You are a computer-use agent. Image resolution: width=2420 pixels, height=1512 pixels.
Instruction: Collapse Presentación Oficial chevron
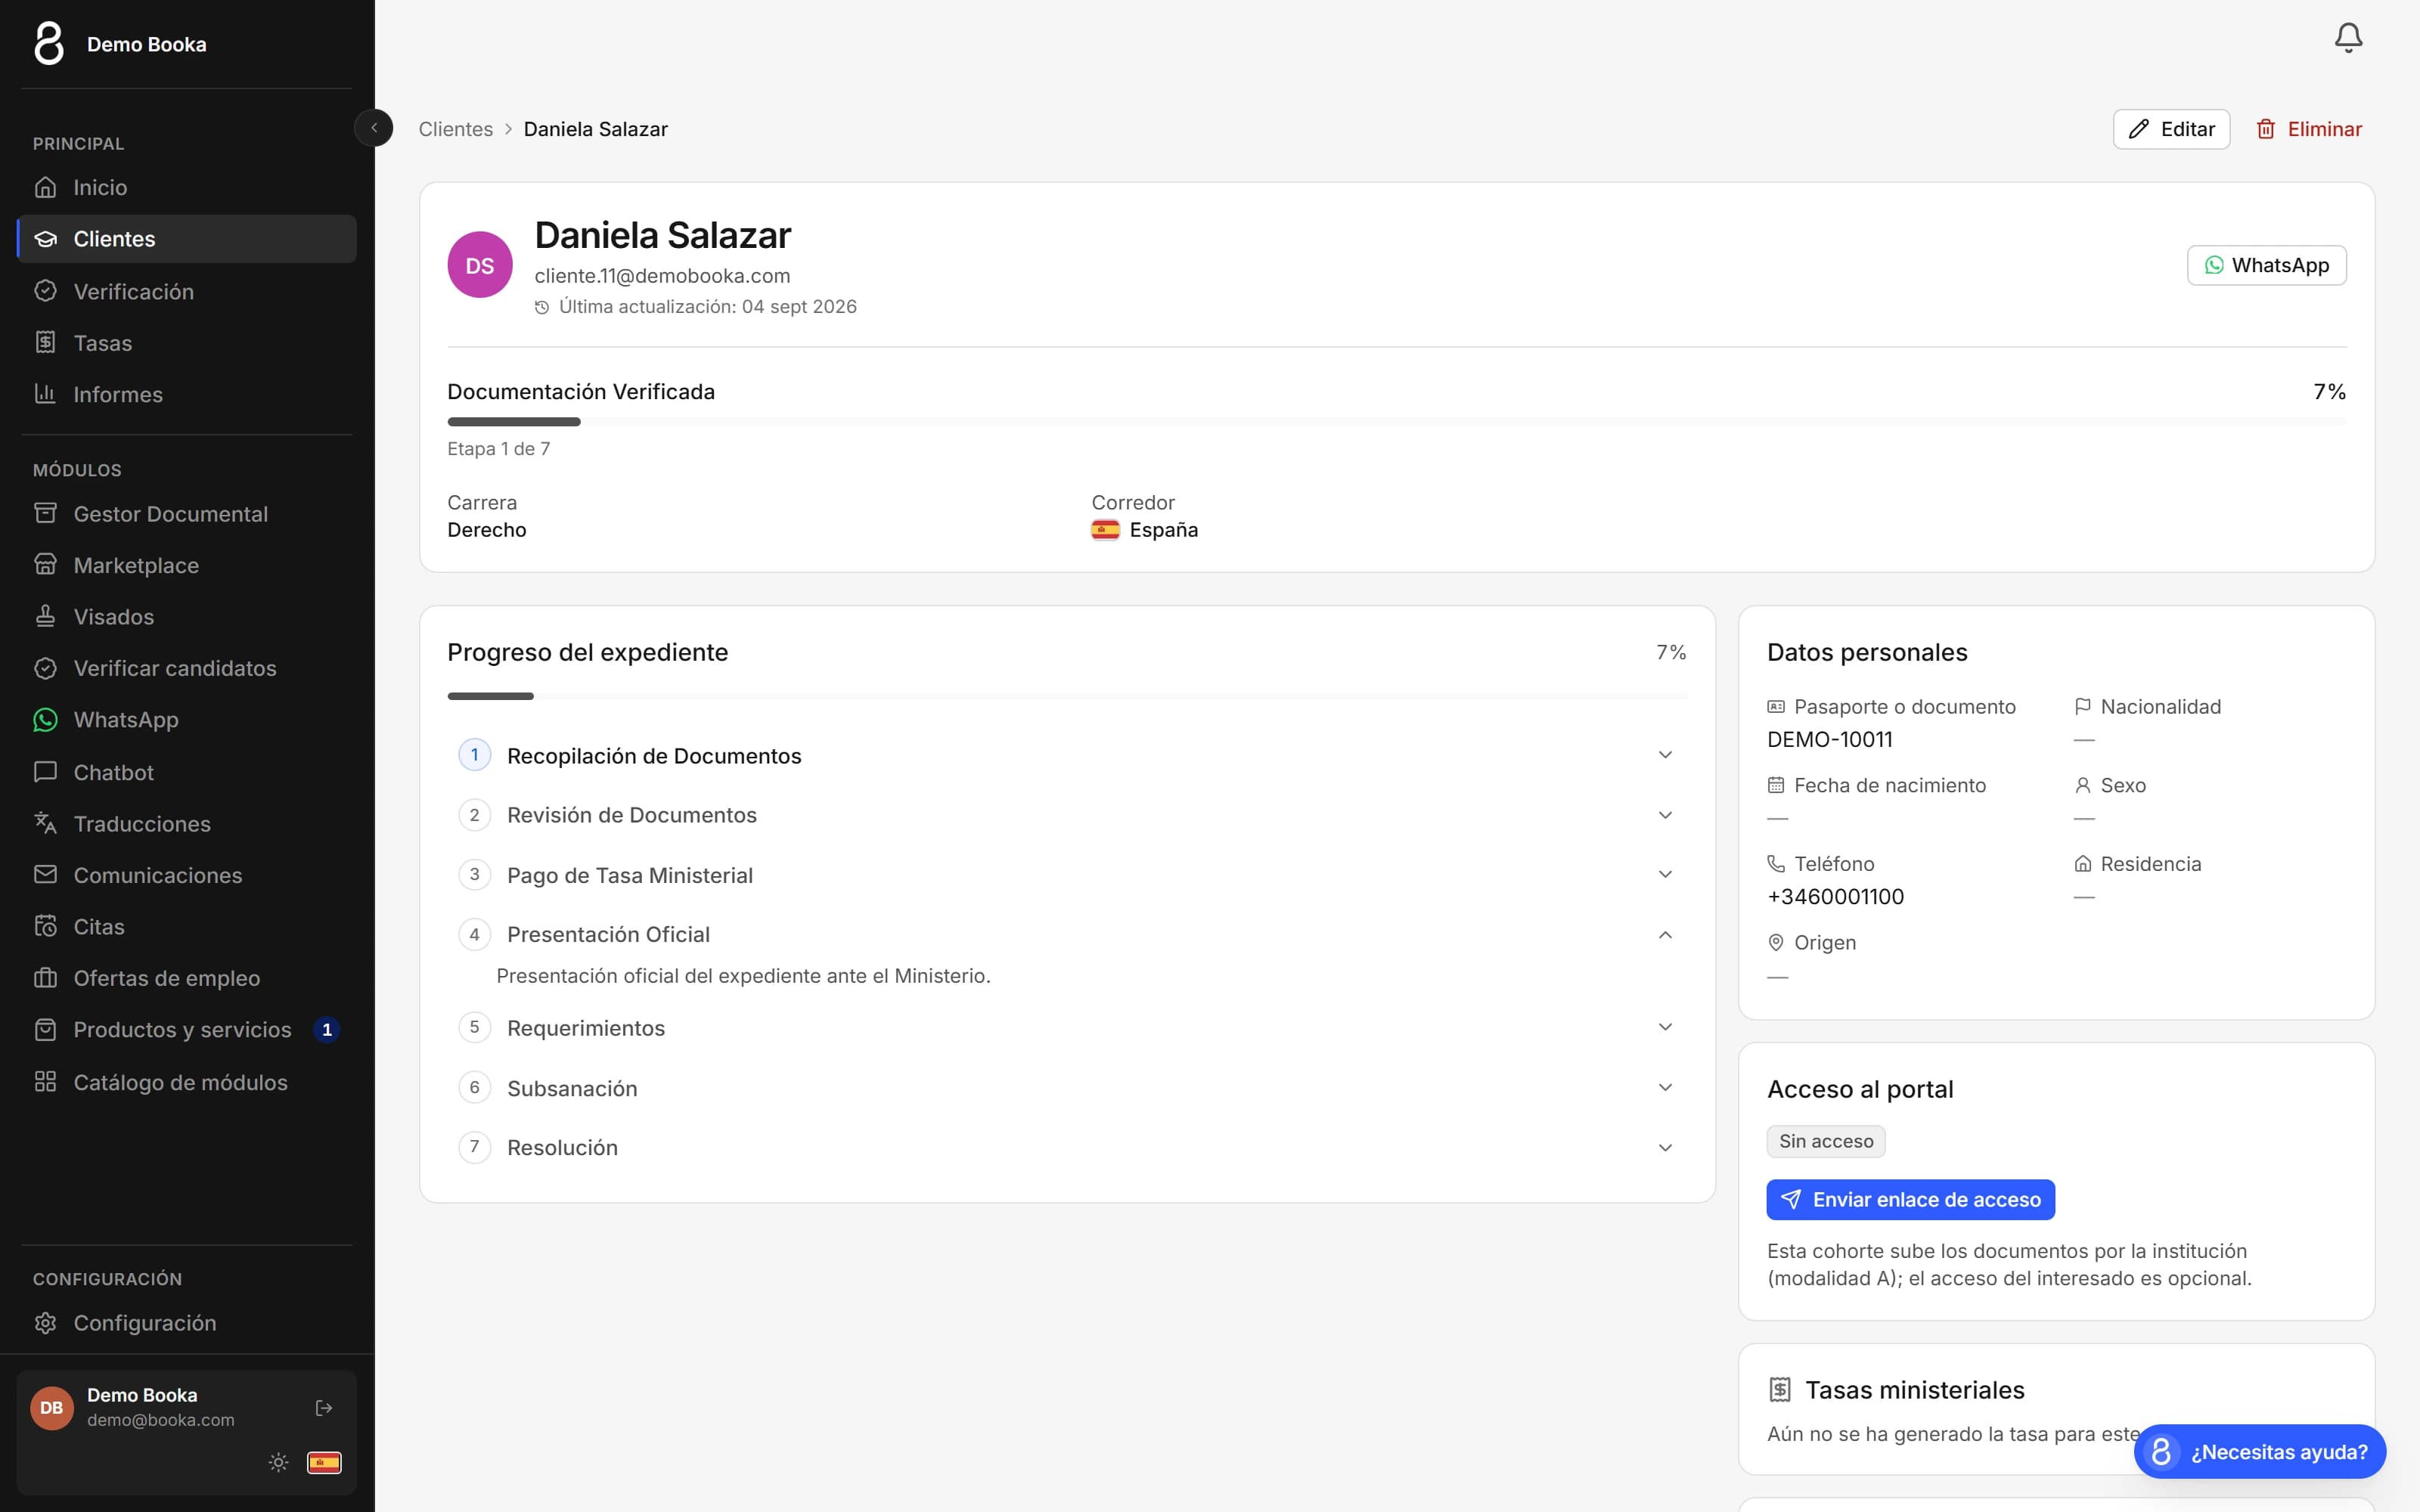[x=1665, y=935]
